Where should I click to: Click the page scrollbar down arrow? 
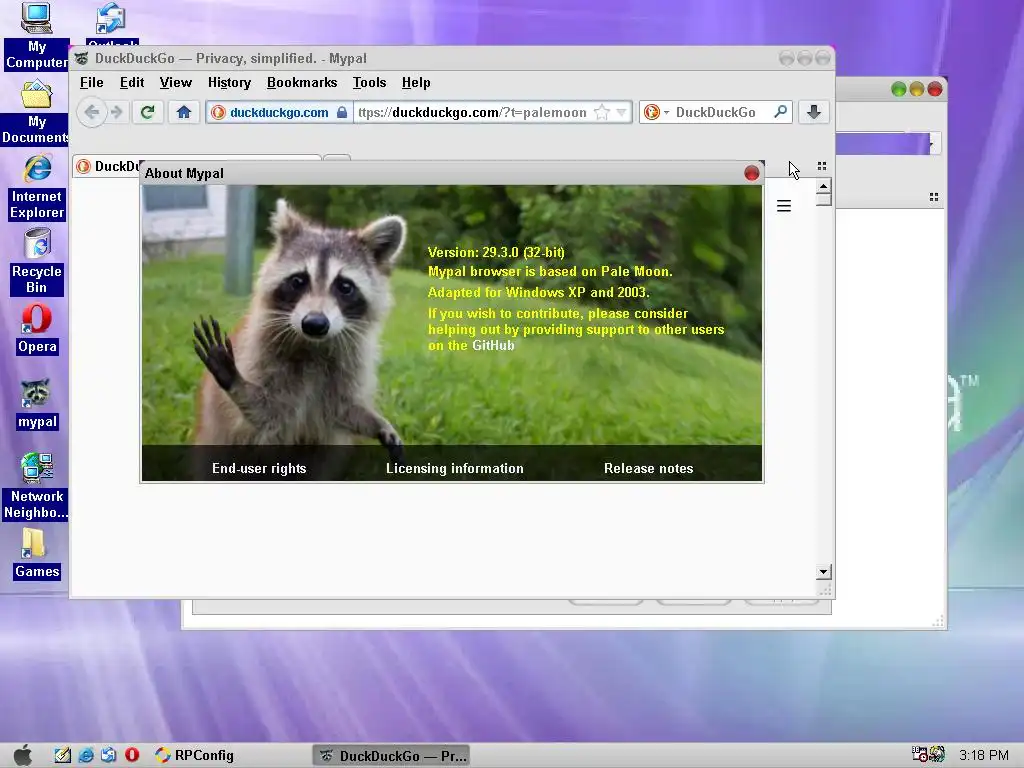click(823, 572)
